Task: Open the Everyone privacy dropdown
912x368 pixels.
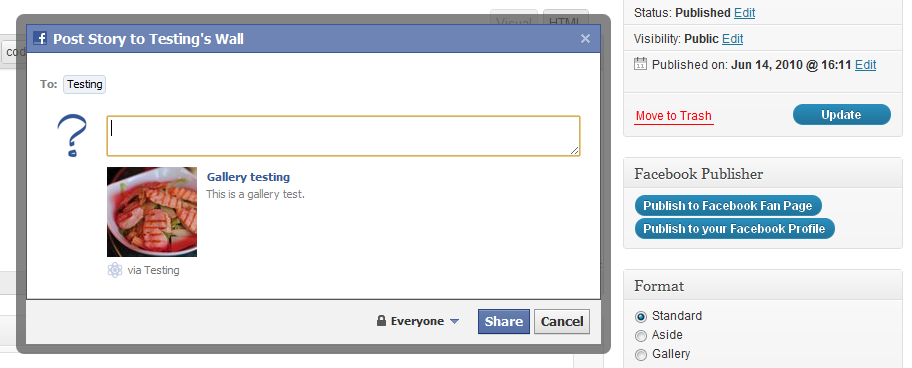Action: pyautogui.click(x=418, y=321)
